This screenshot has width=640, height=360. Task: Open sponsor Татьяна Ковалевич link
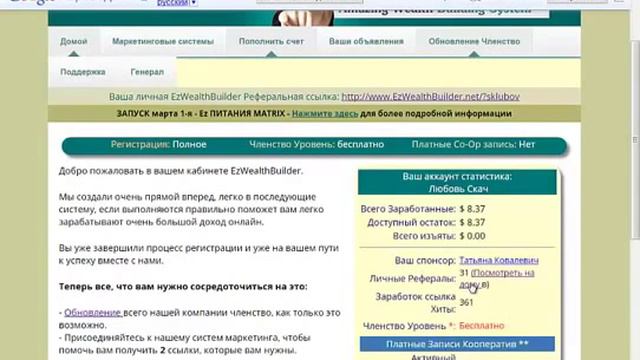pyautogui.click(x=499, y=260)
